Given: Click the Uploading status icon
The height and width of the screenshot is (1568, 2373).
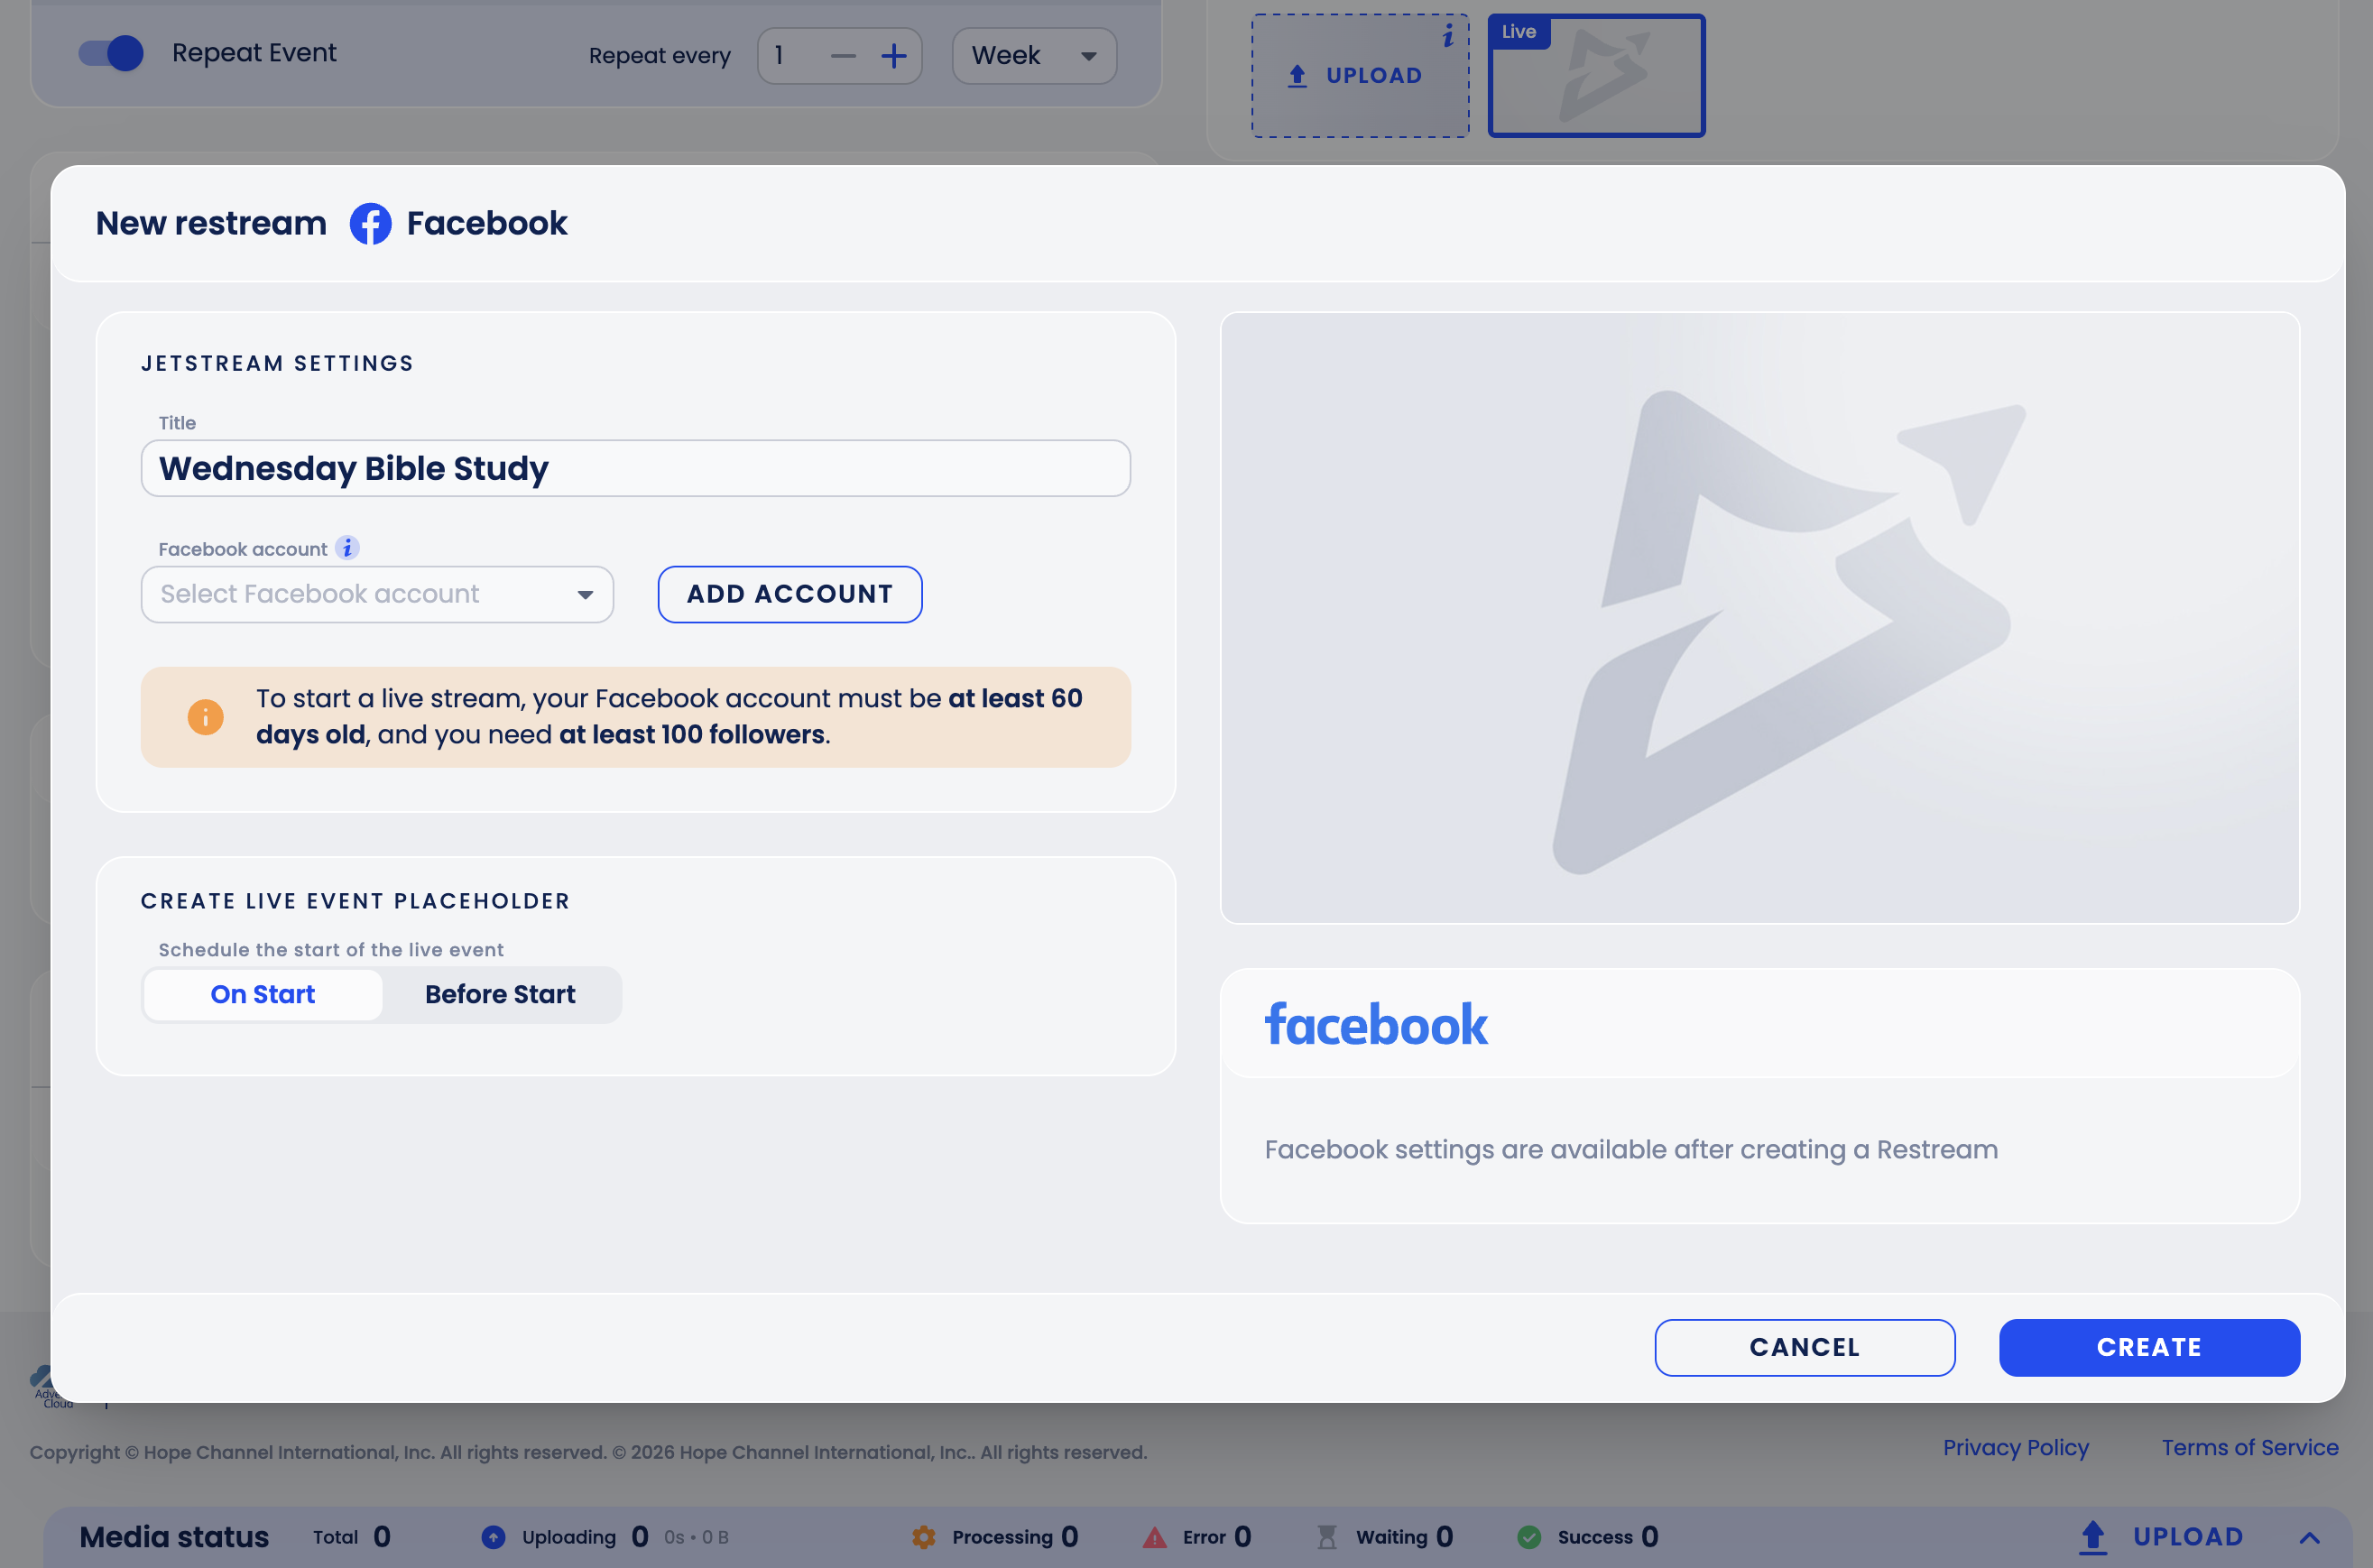Looking at the screenshot, I should [493, 1537].
